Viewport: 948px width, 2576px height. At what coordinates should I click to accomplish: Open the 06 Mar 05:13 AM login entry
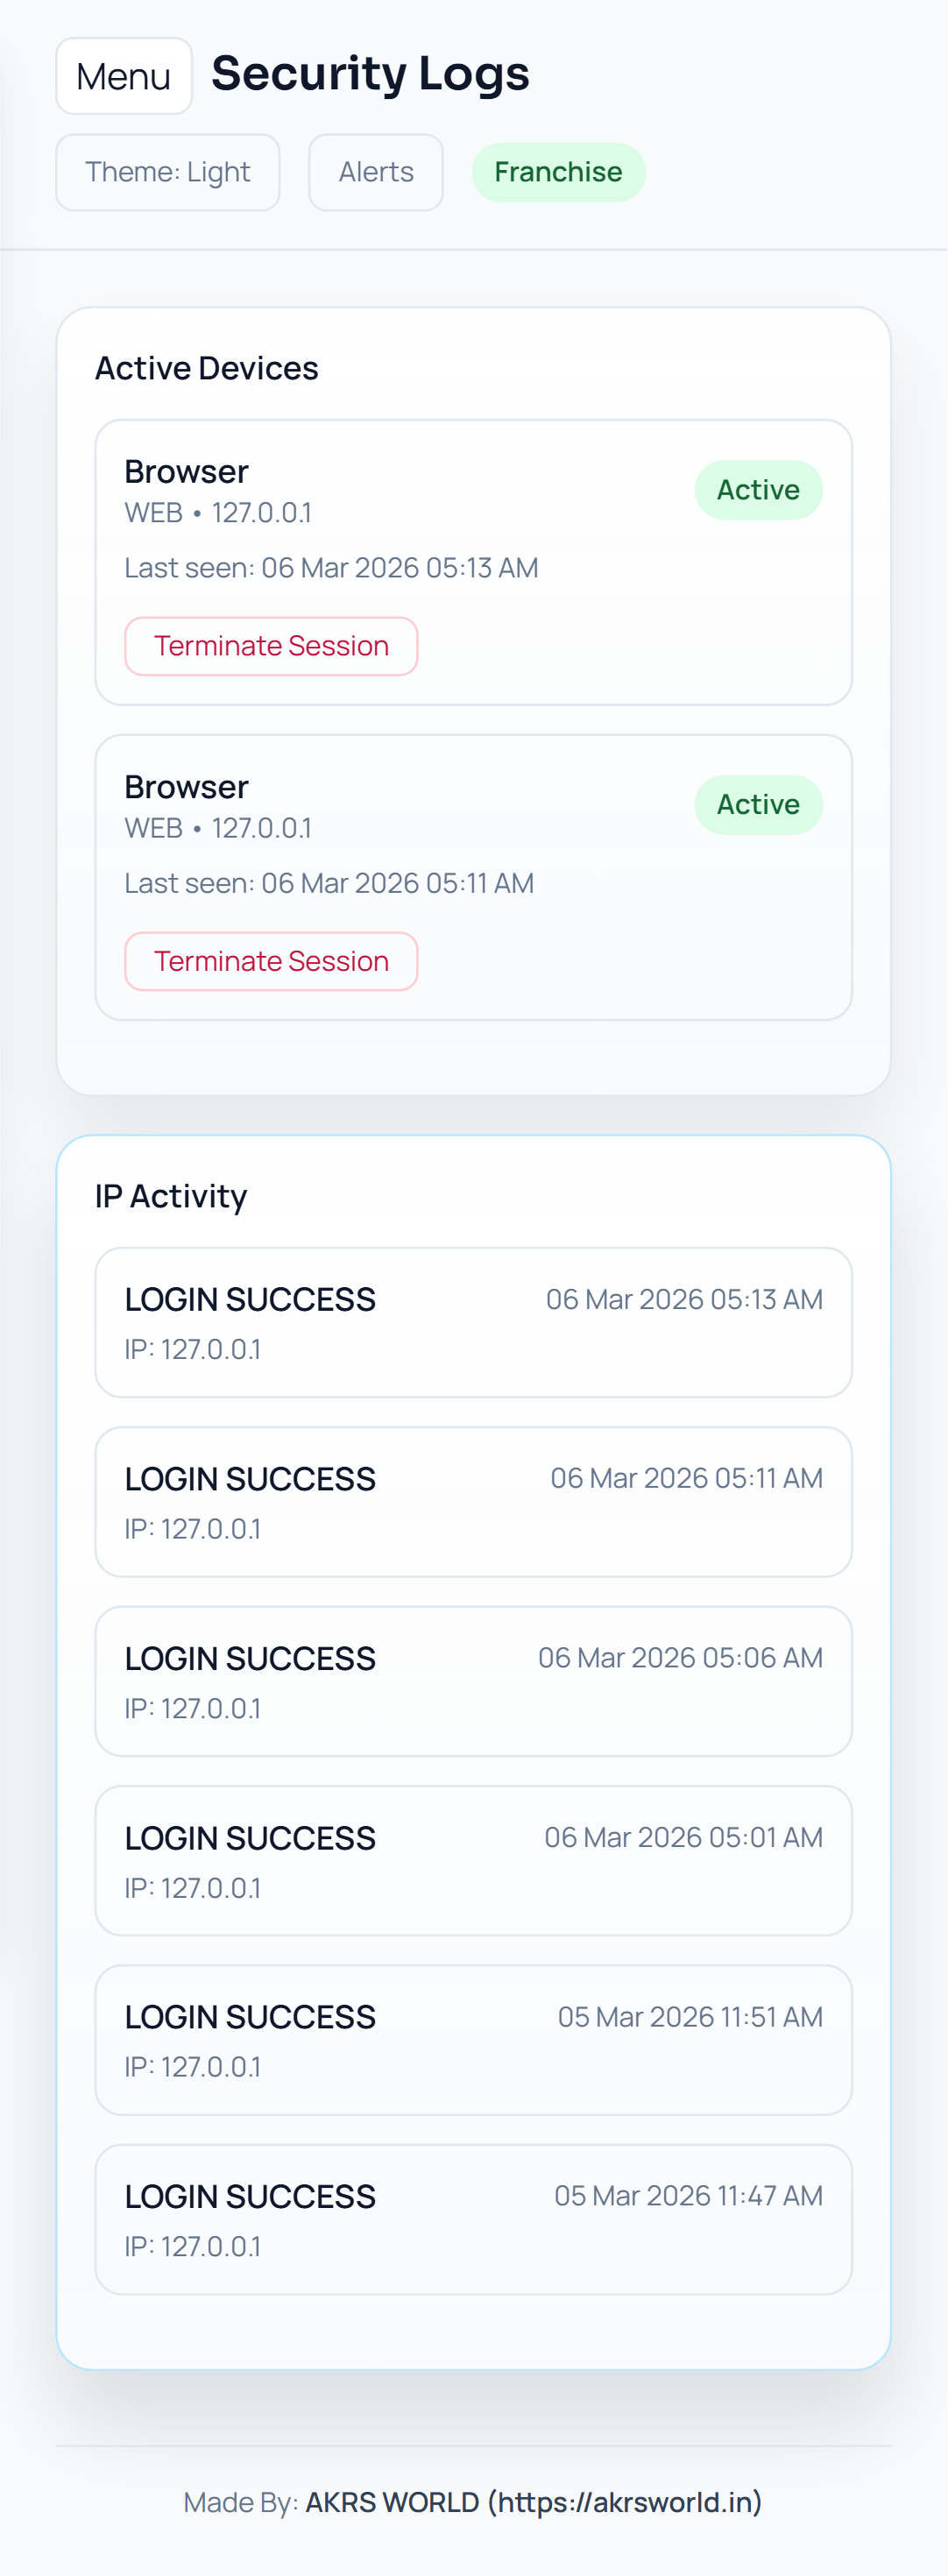(473, 1322)
